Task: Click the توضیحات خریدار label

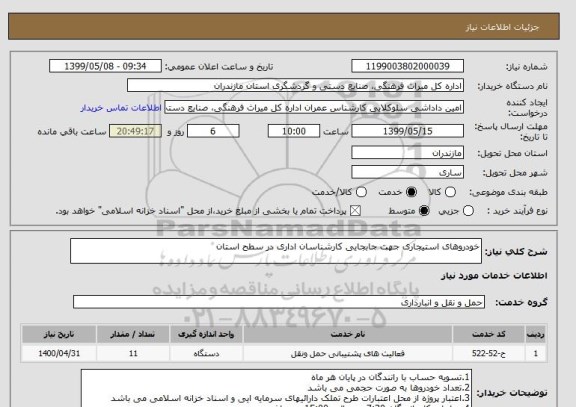Action: pyautogui.click(x=512, y=393)
